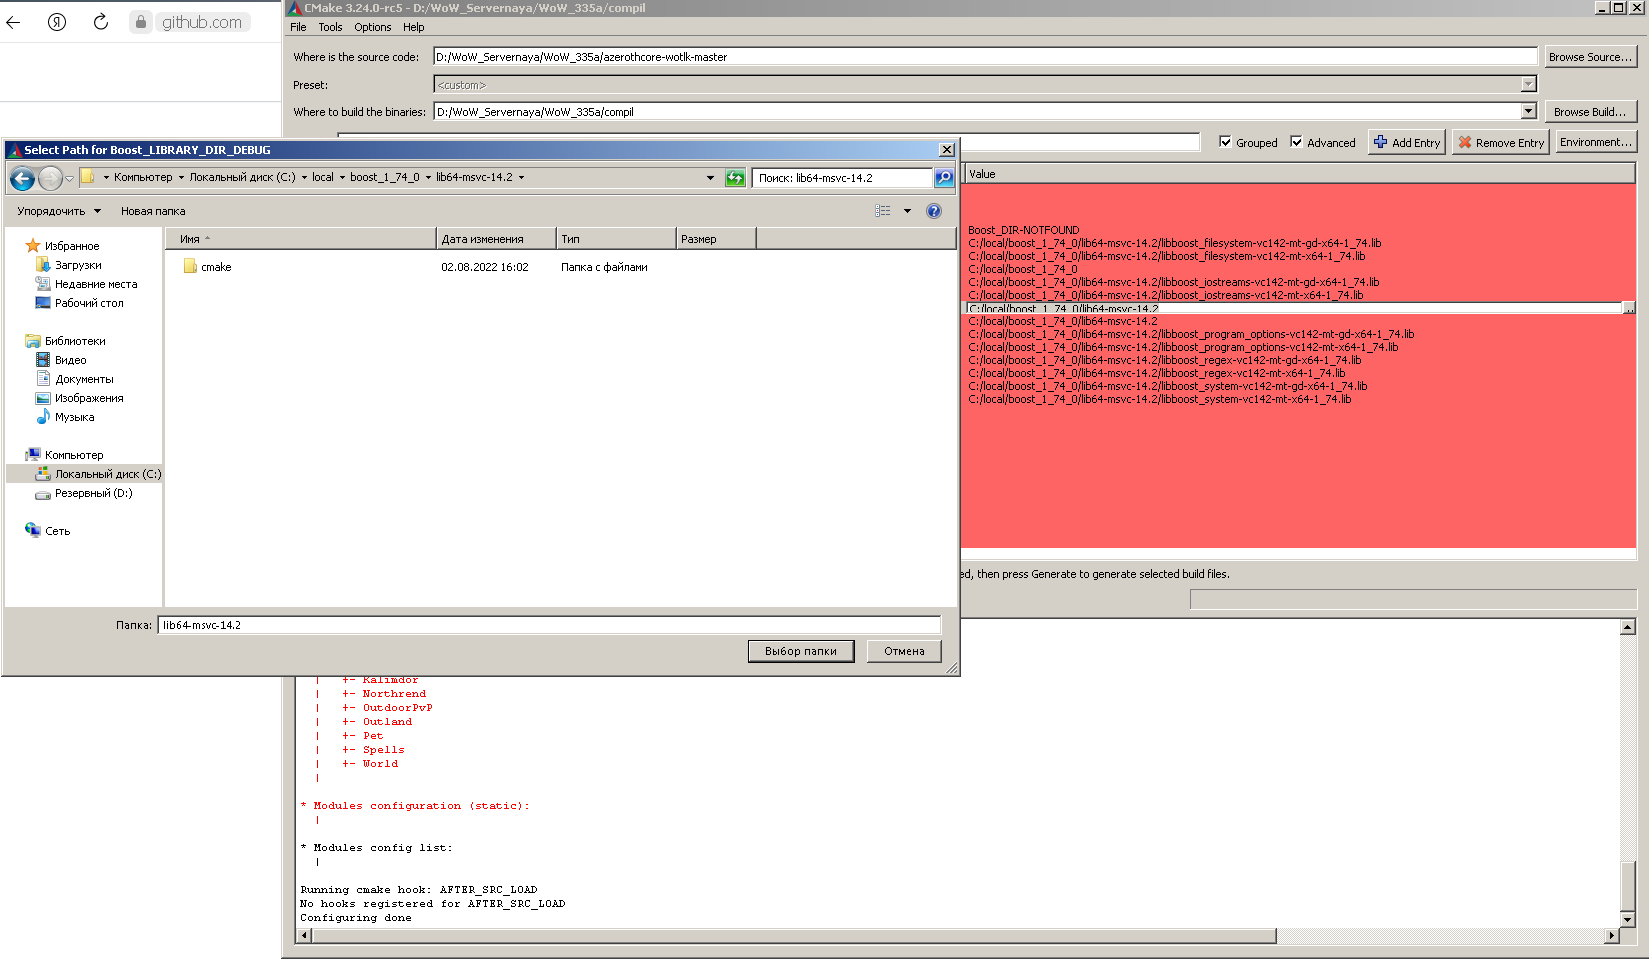Open the help question-mark icon in the dialog
This screenshot has height=962, width=1649.
pos(934,210)
